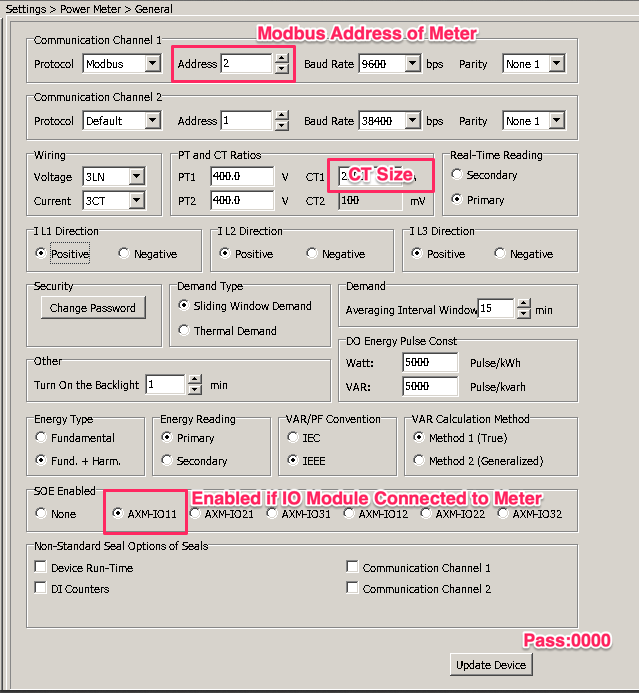Viewport: 639px width, 693px height.
Task: Select AXM-IO32 for SOE Enabled
Action: click(530, 514)
